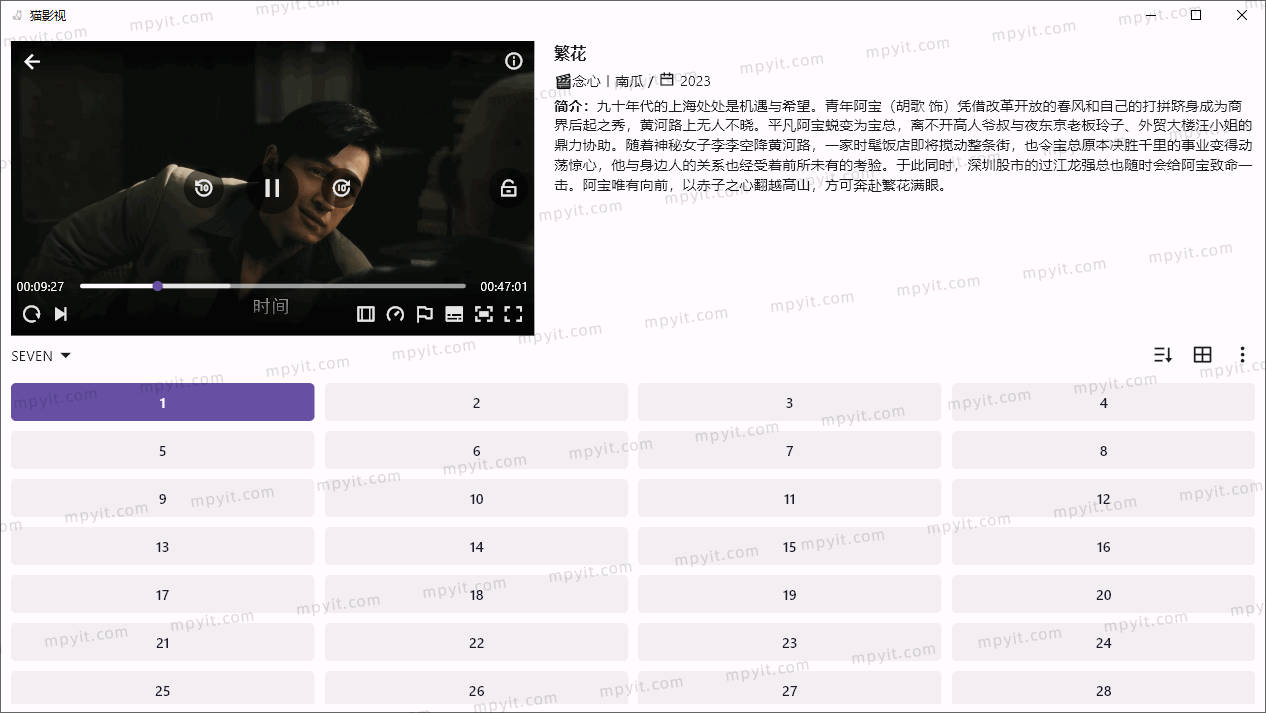Select episode 10
The width and height of the screenshot is (1266, 713).
pyautogui.click(x=476, y=498)
